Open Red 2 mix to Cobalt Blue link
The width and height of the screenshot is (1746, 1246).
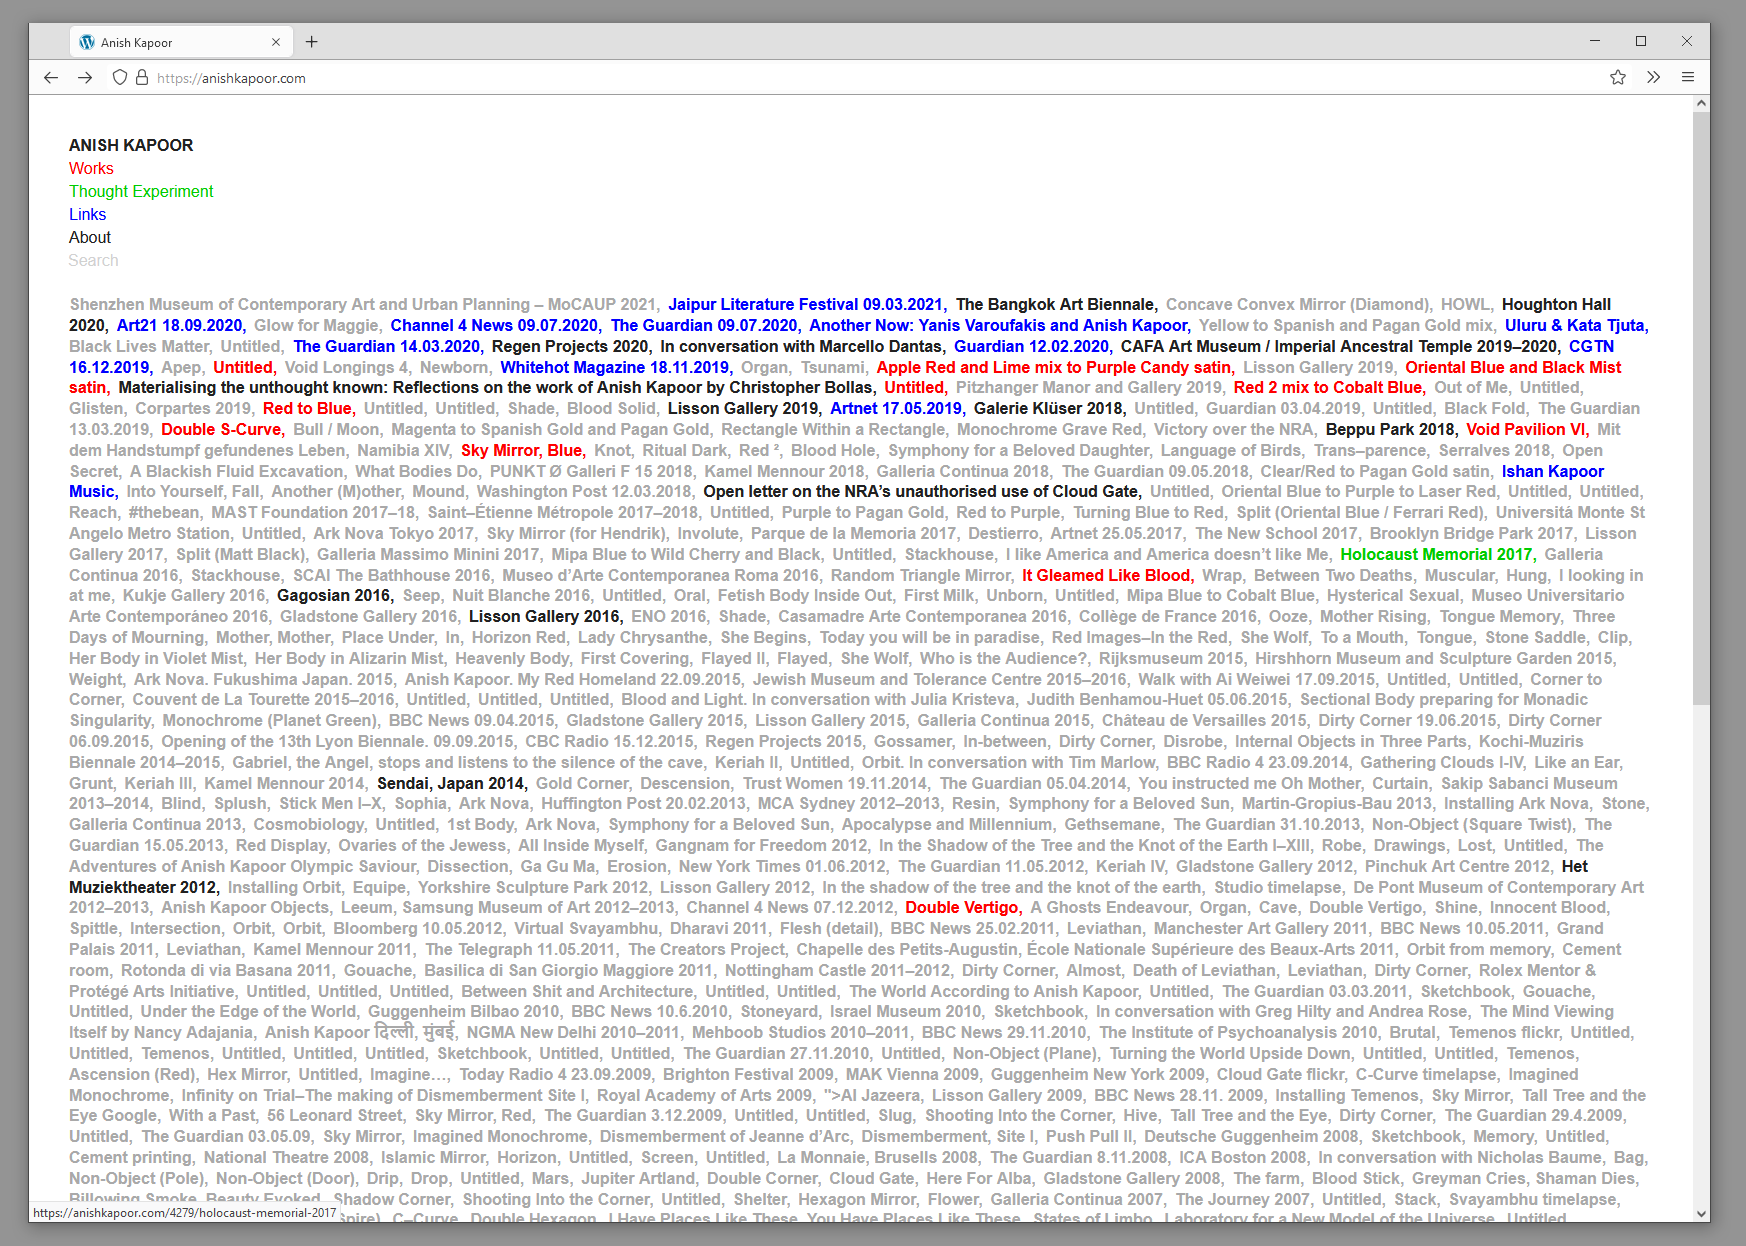coord(1328,387)
